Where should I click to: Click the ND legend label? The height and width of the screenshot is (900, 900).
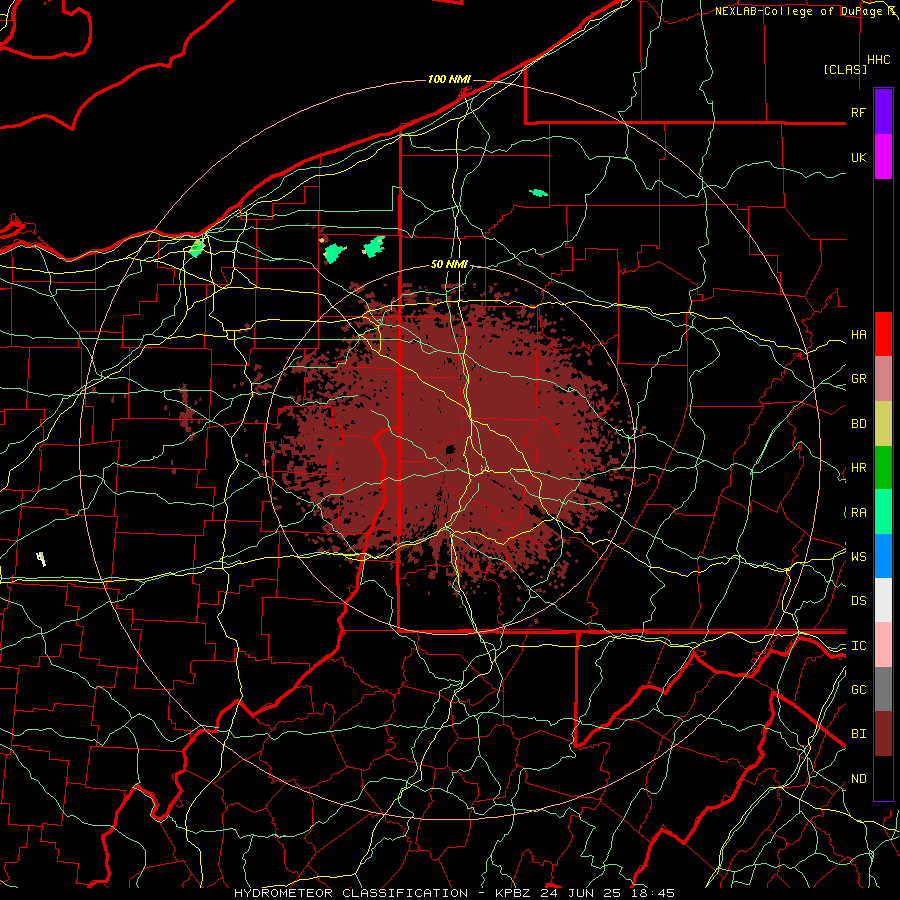858,779
